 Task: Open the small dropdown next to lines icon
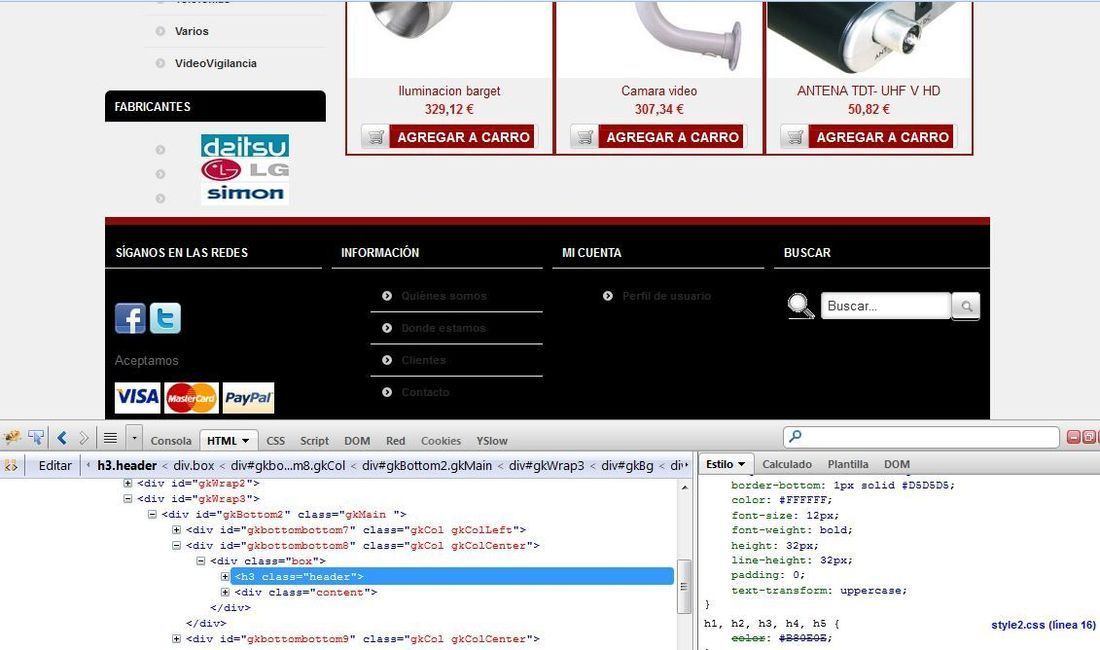tap(134, 438)
